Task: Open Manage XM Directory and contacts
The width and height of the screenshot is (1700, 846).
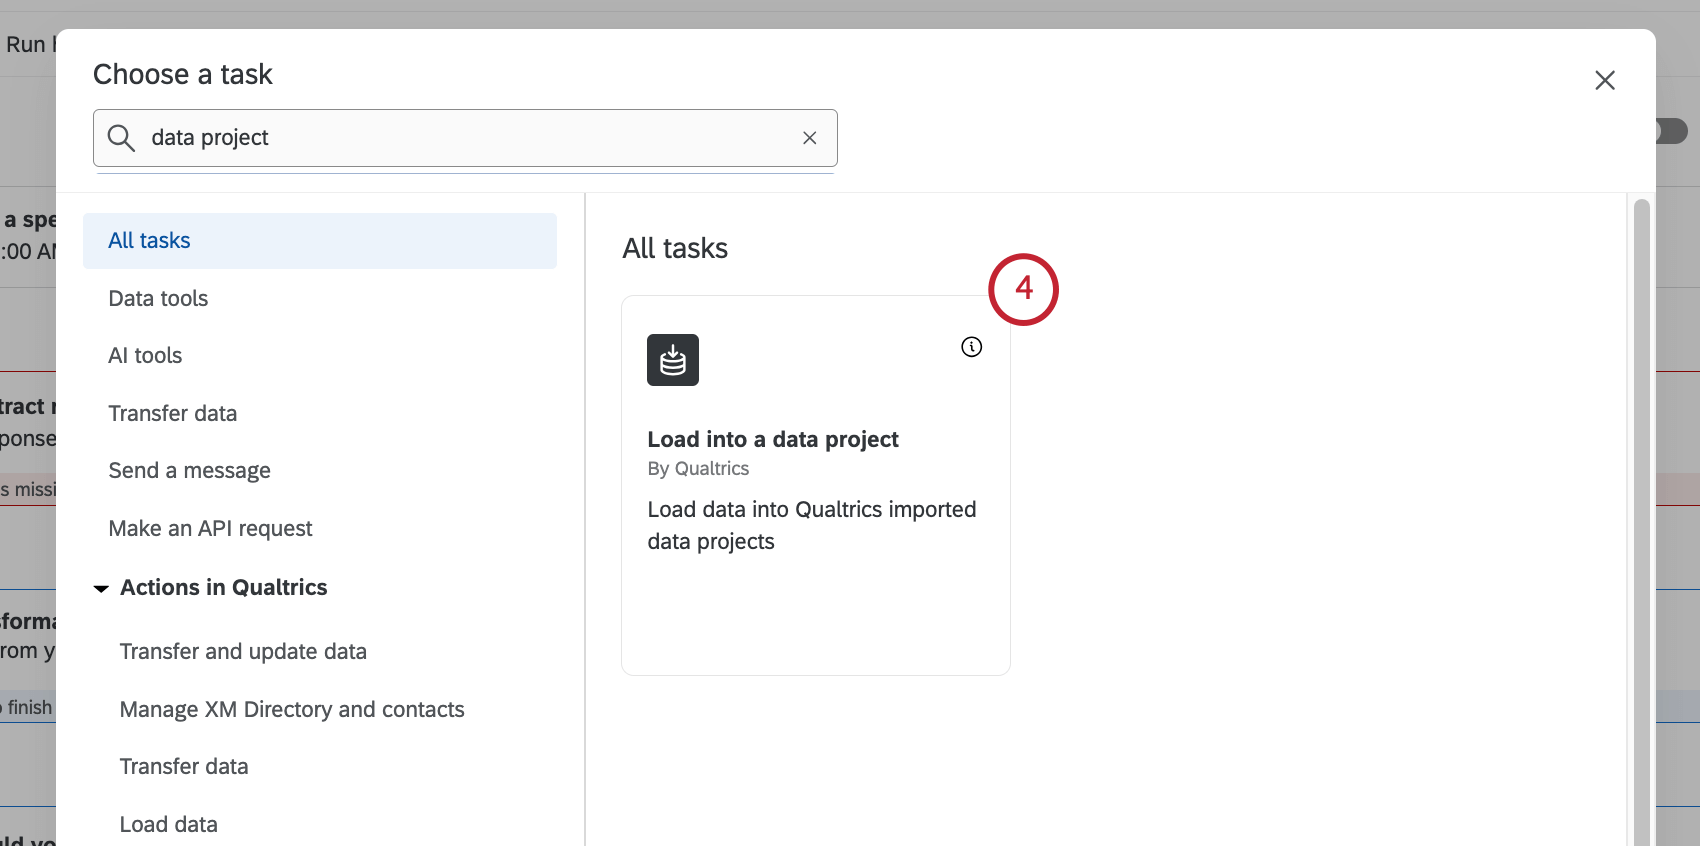Action: (292, 710)
